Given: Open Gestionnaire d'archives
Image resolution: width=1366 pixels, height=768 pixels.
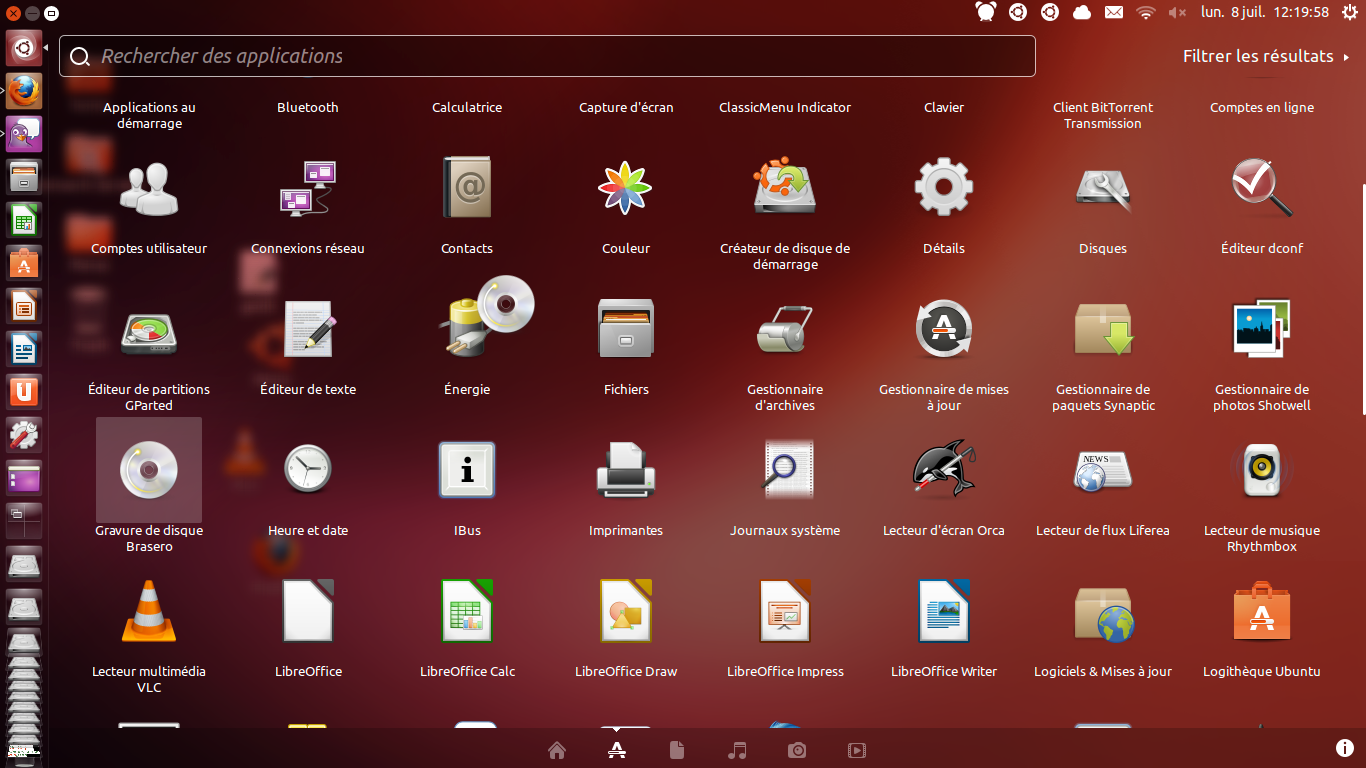Looking at the screenshot, I should coord(785,329).
